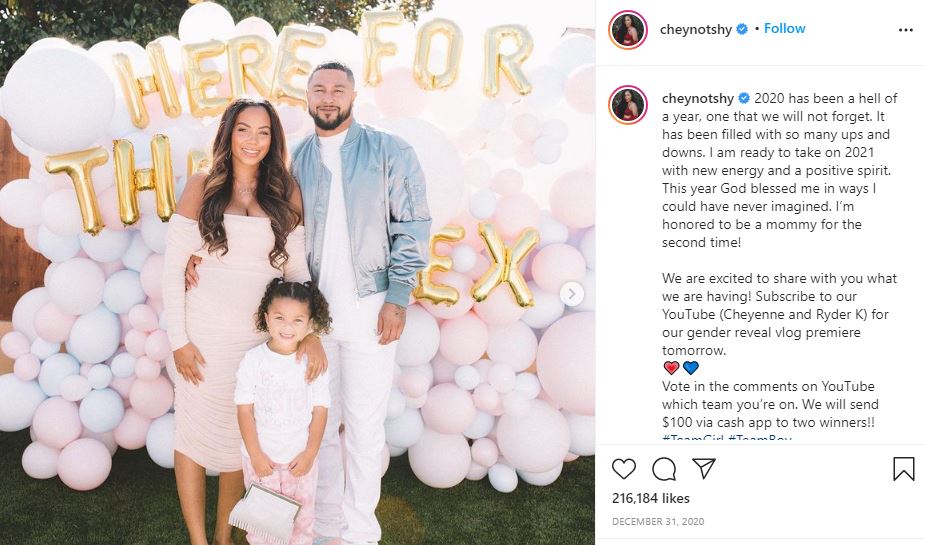Open the December 31, 2020 timestamp link

pos(658,521)
